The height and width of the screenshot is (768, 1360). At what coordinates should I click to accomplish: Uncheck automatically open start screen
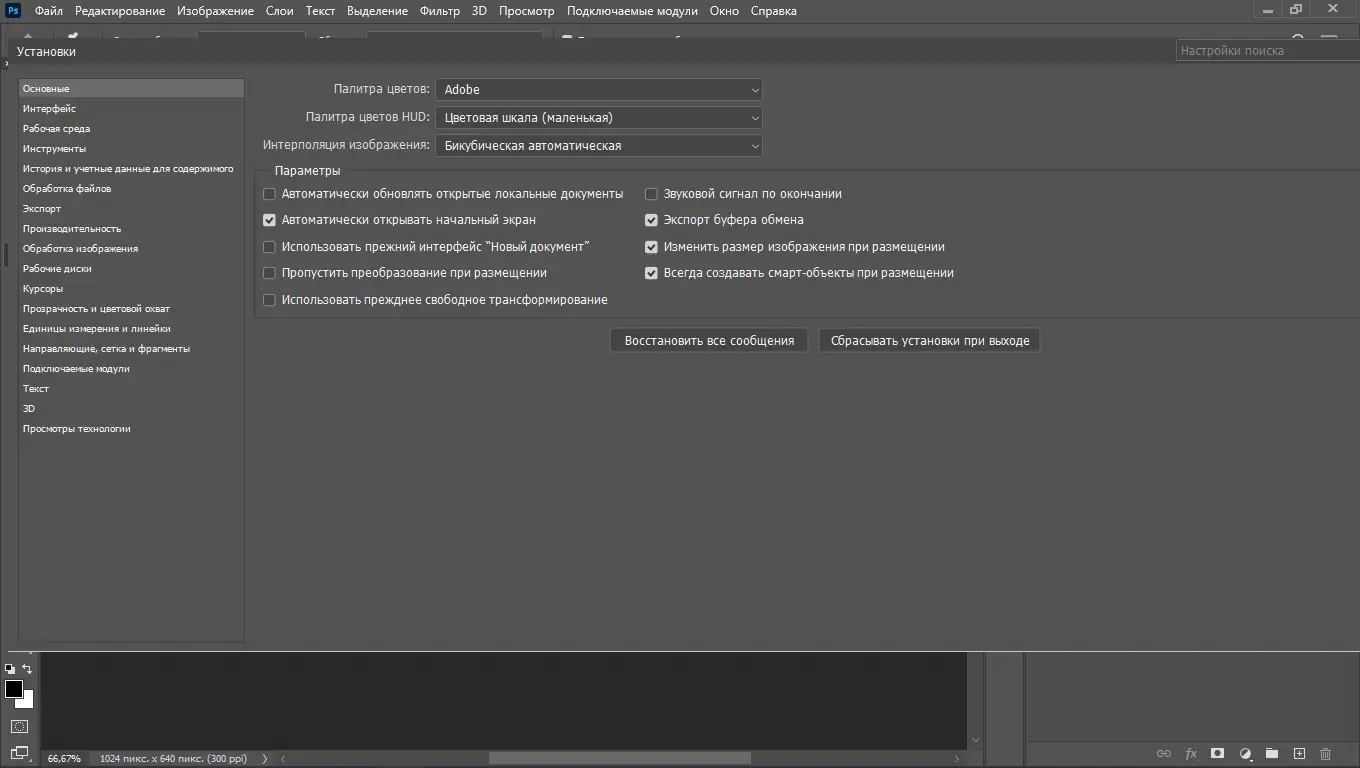pyautogui.click(x=269, y=220)
